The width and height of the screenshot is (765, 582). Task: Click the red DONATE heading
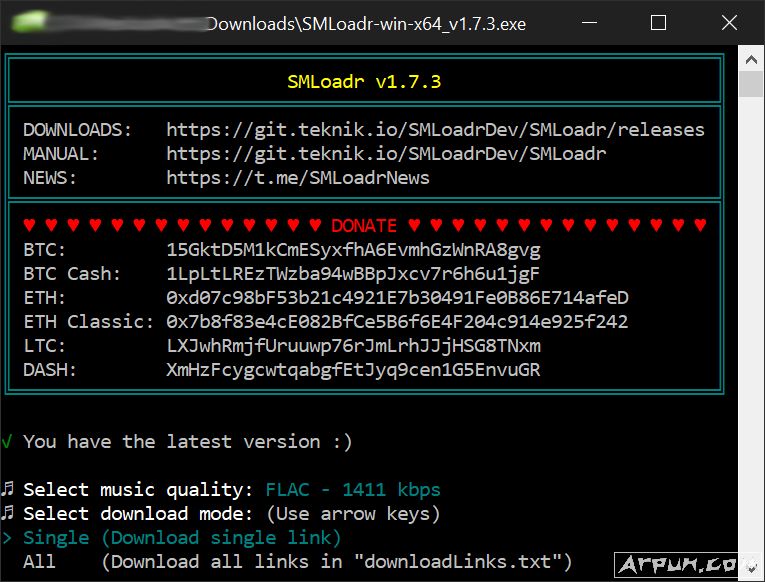[364, 226]
